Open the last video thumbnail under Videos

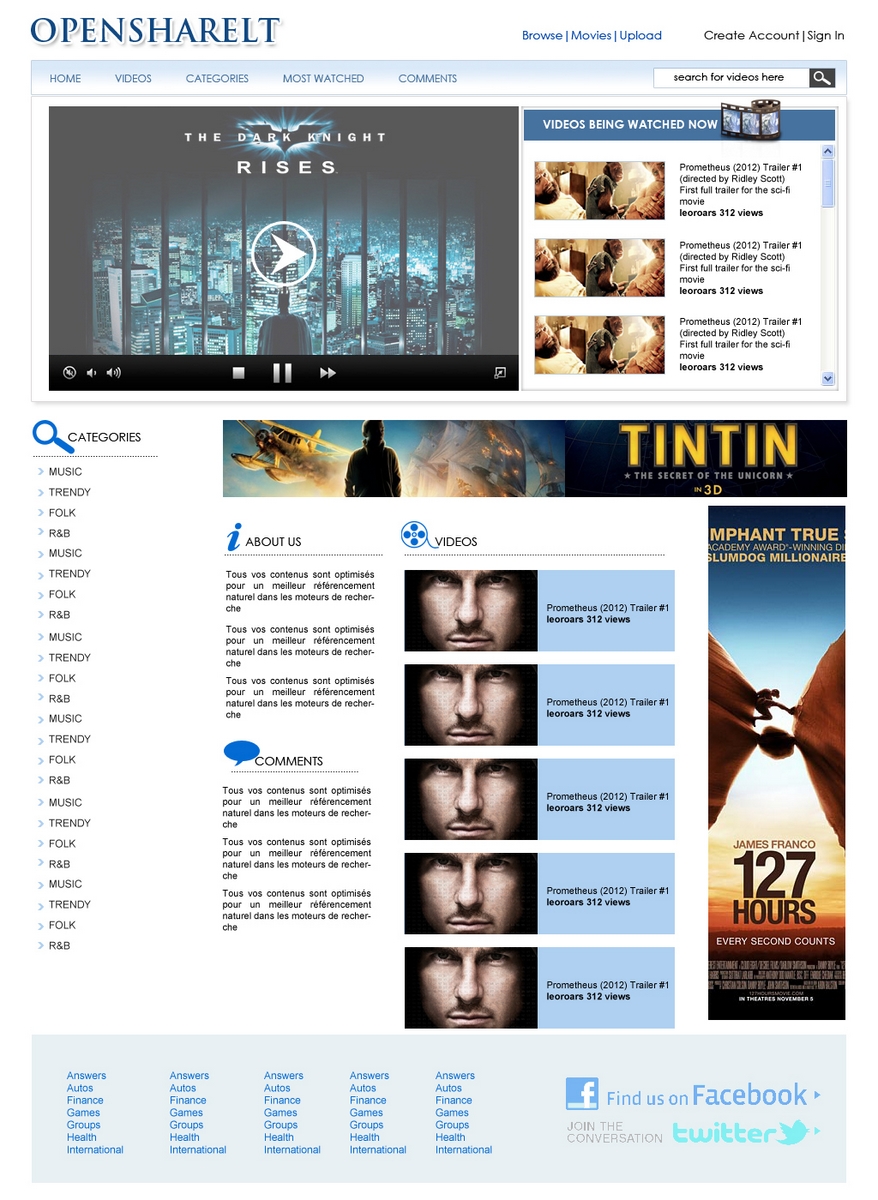tap(471, 988)
